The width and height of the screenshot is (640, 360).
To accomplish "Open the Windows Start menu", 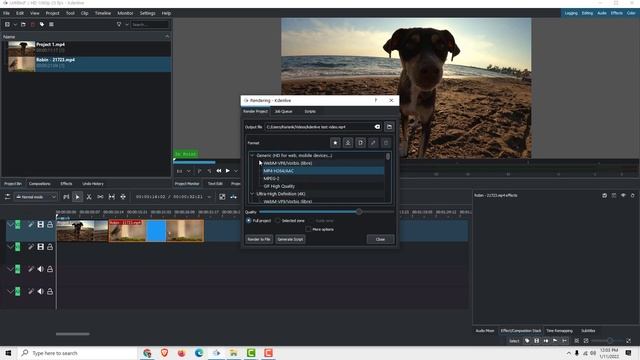I will click(8, 353).
